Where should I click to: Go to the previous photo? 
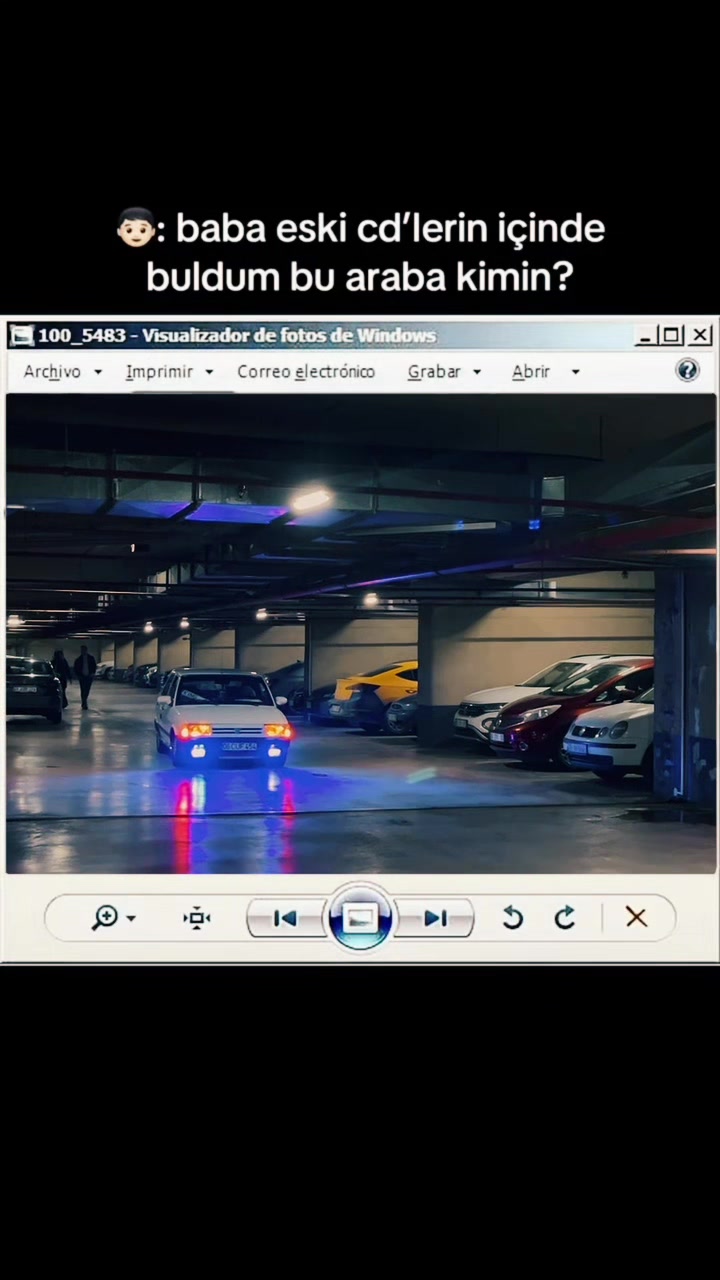point(285,918)
